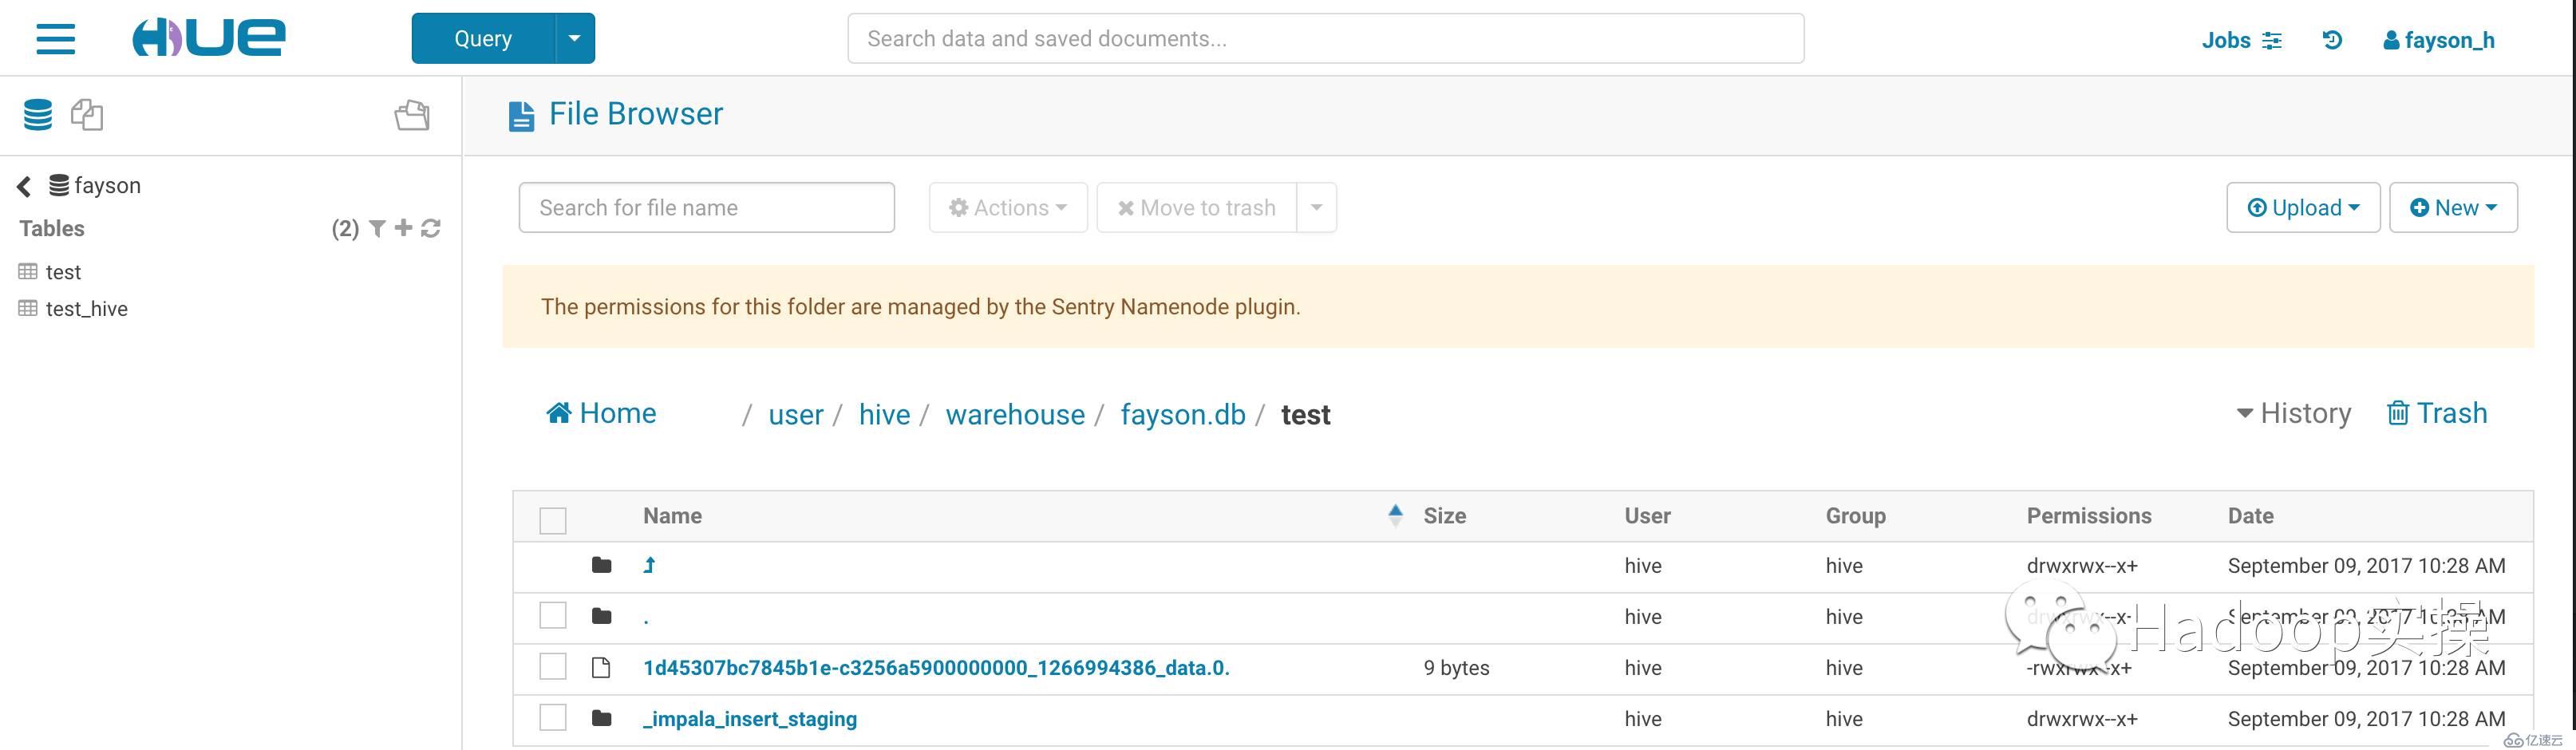This screenshot has width=2576, height=750.
Task: Expand the New dropdown menu
Action: (x=2452, y=208)
